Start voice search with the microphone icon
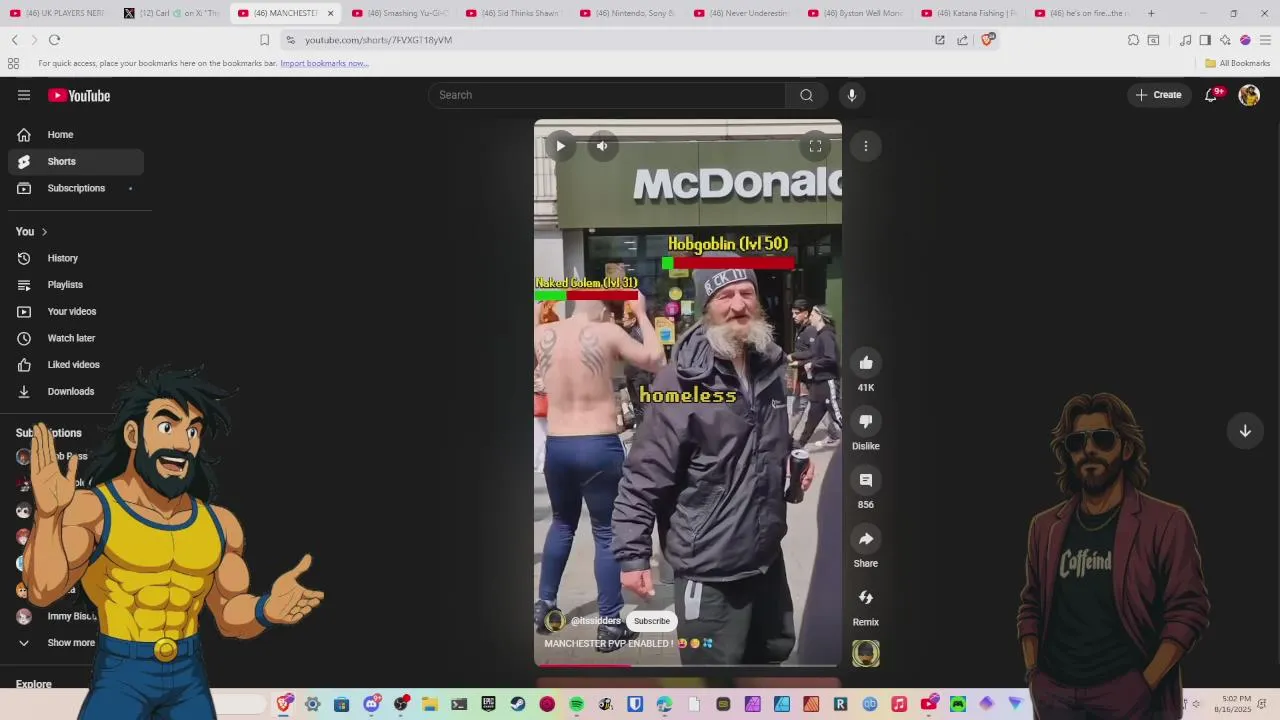Image resolution: width=1280 pixels, height=720 pixels. pyautogui.click(x=852, y=95)
